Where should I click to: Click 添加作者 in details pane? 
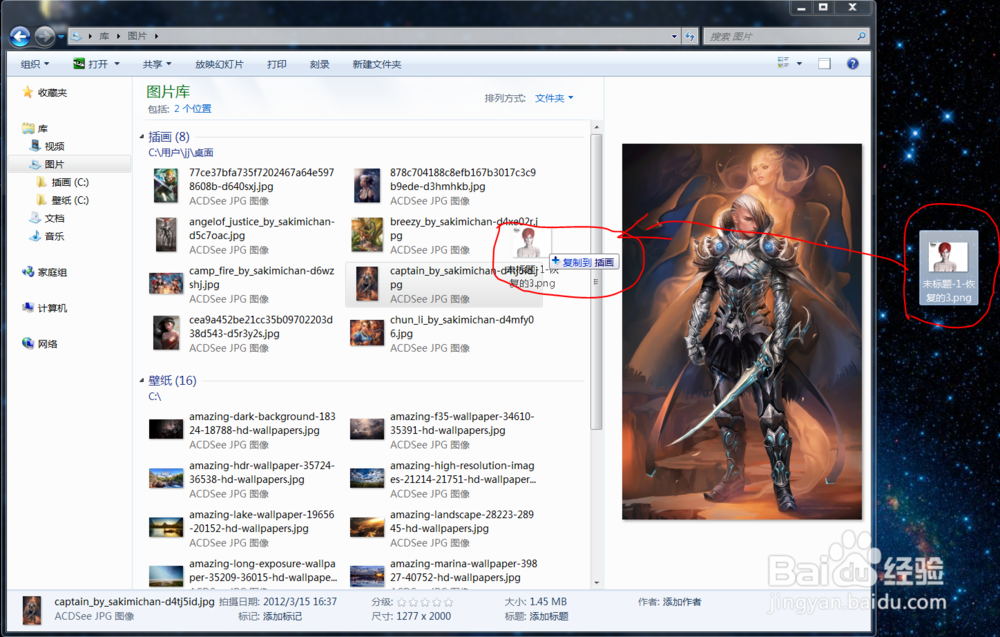[682, 602]
